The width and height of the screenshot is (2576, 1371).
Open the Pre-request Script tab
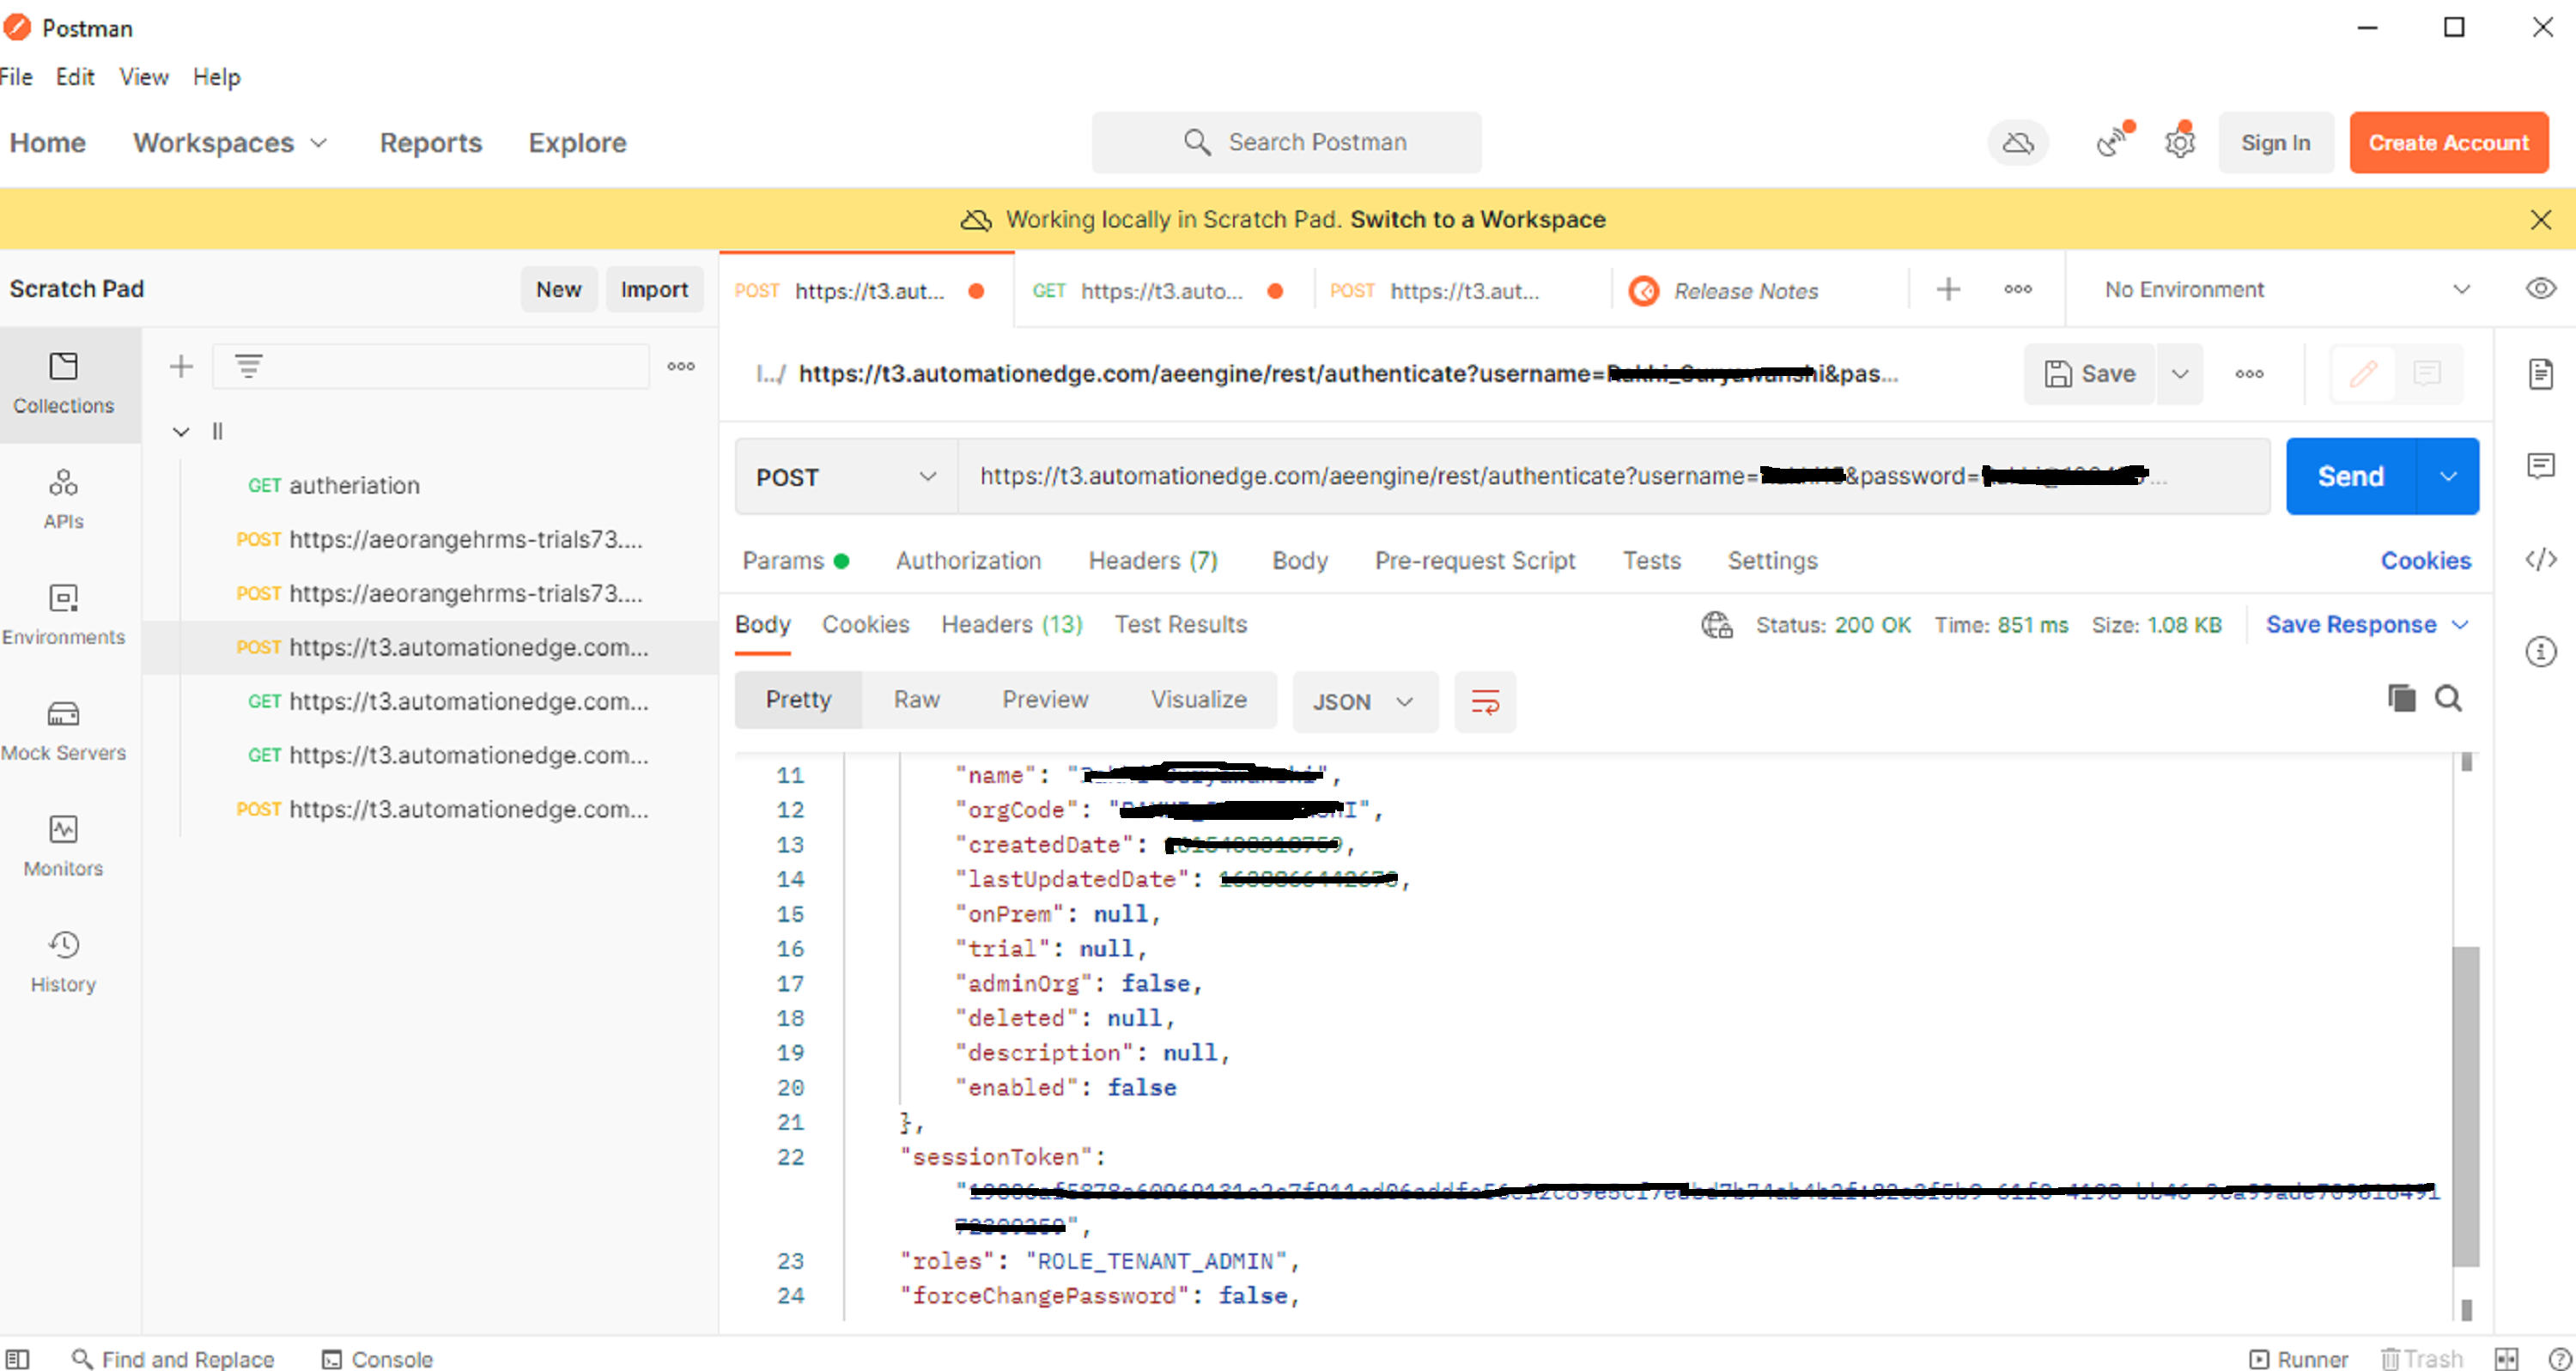1474,560
